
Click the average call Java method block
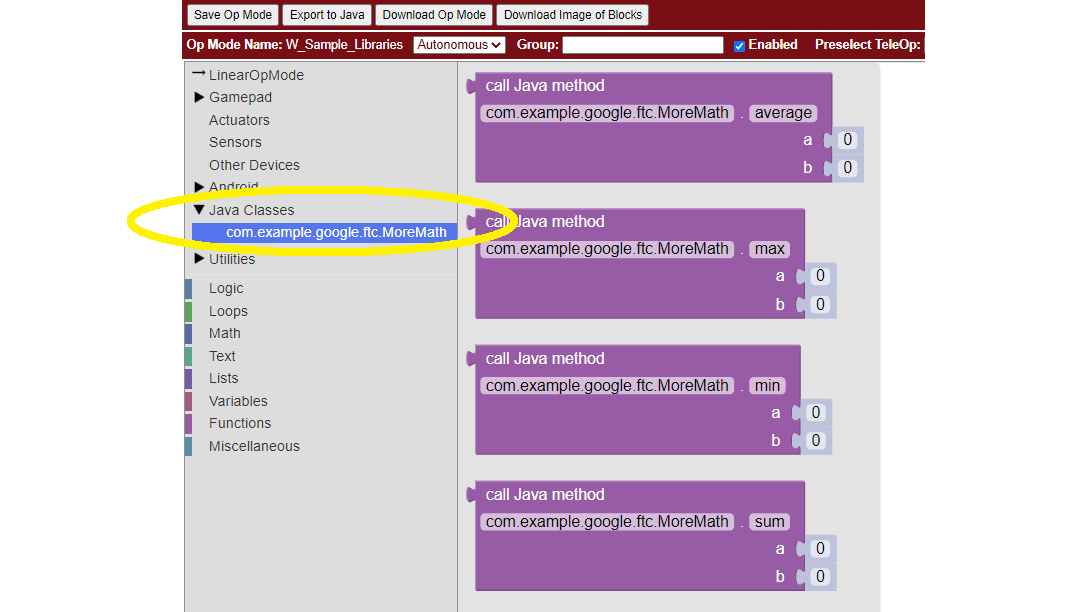click(545, 86)
